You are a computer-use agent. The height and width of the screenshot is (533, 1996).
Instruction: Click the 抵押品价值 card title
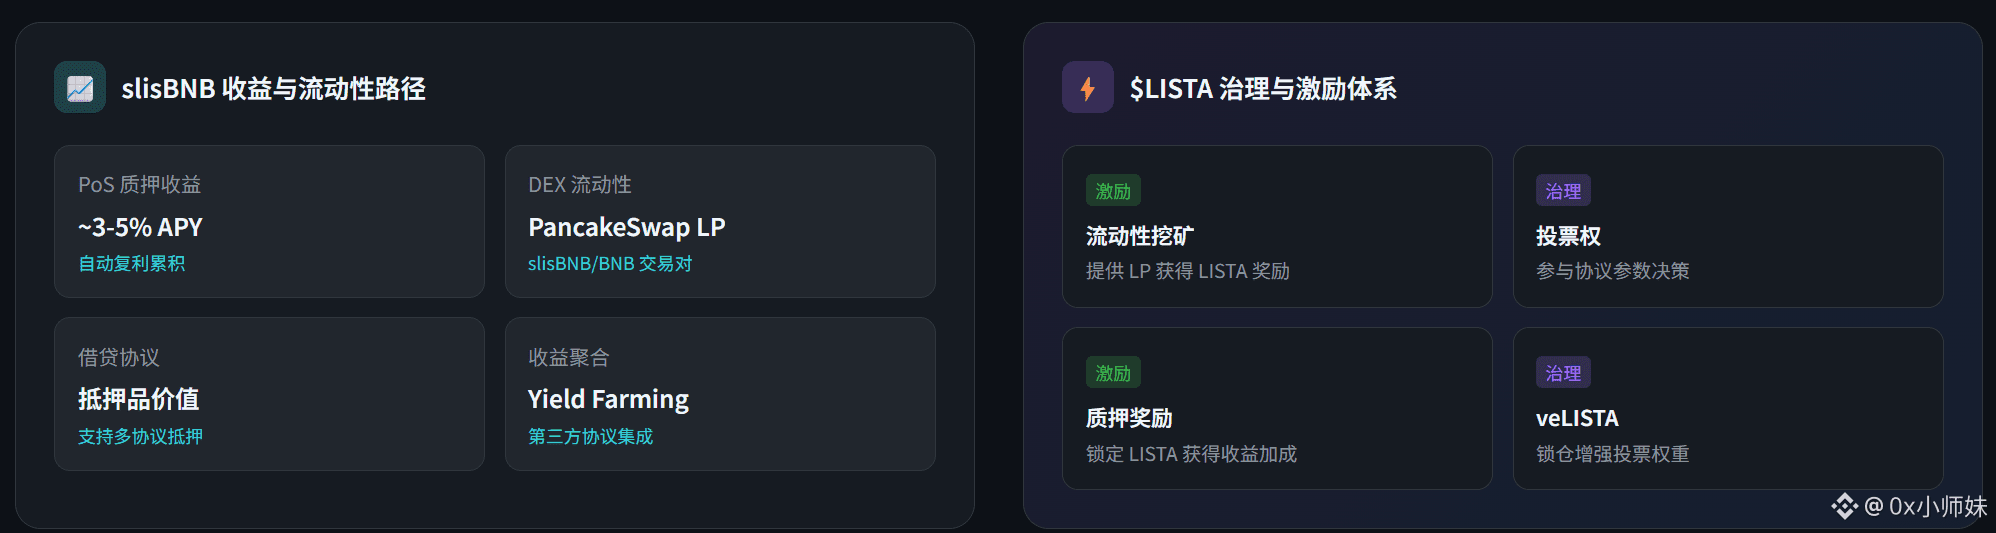click(139, 400)
